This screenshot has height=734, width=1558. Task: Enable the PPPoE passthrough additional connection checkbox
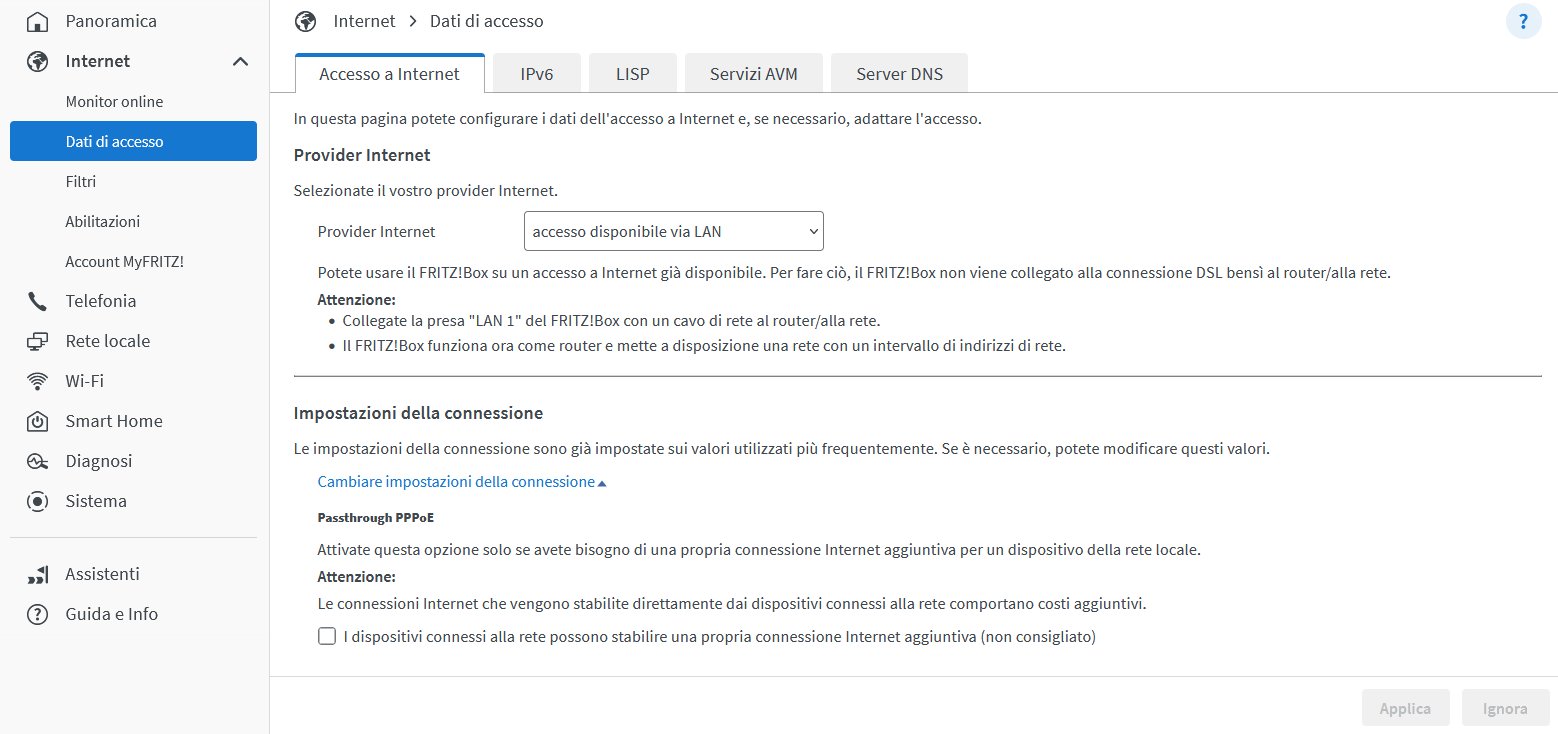(x=326, y=636)
